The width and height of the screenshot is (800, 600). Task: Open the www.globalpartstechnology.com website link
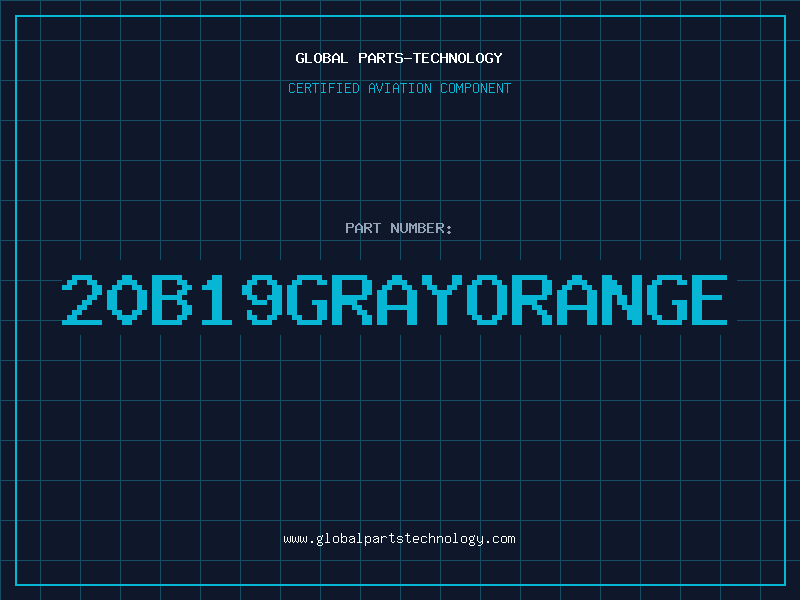[x=399, y=539]
